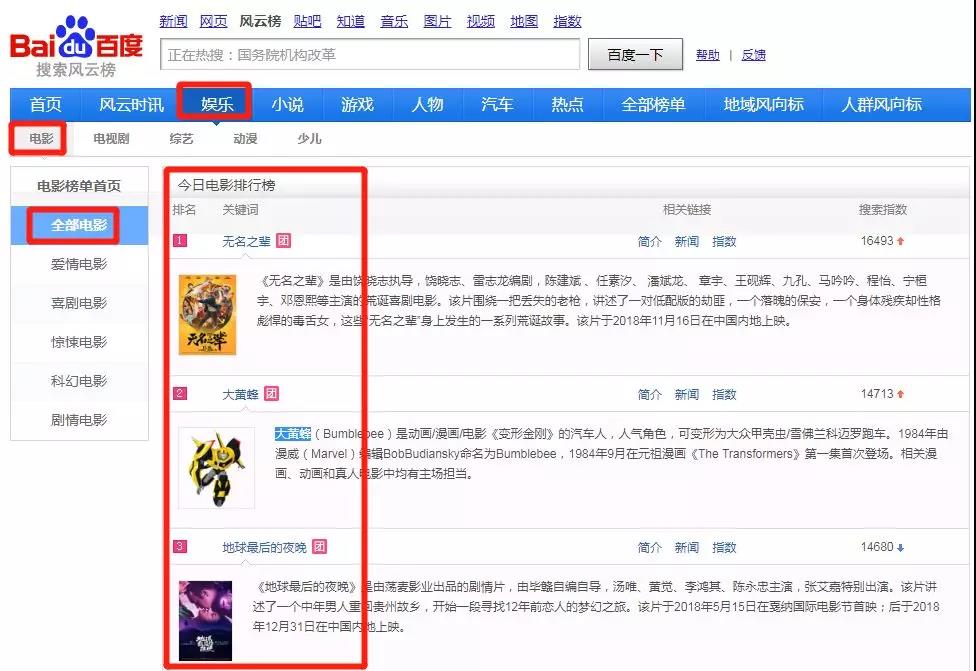Select 爱情电影 in the sidebar
The image size is (976, 671).
tap(79, 264)
